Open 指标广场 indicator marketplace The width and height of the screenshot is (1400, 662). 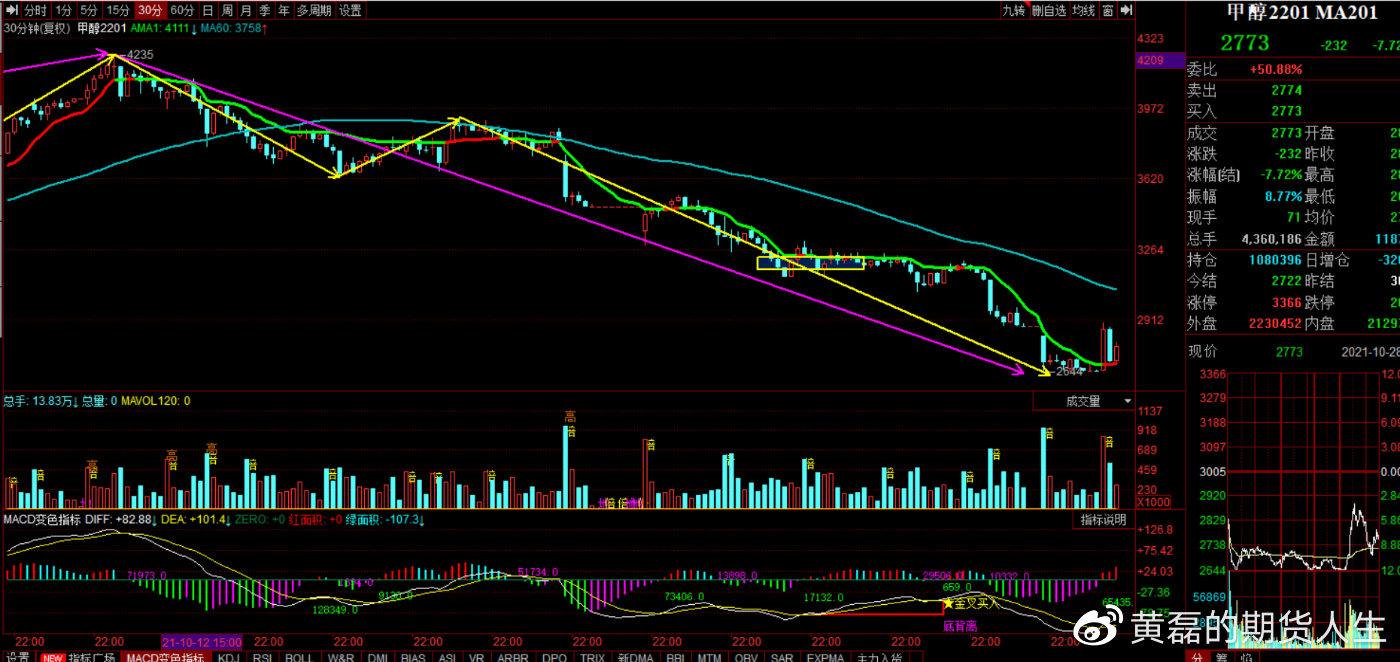(x=92, y=657)
